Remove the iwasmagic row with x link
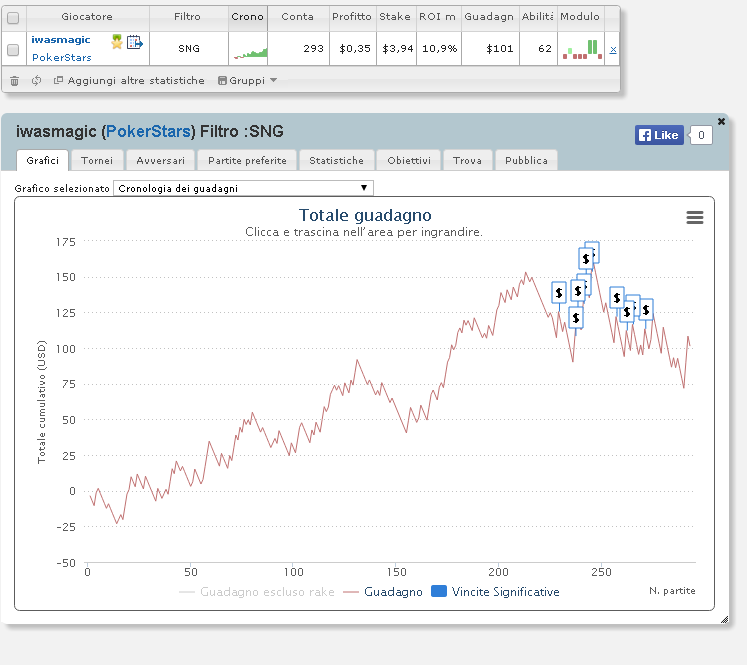Image resolution: width=747 pixels, height=665 pixels. point(613,50)
